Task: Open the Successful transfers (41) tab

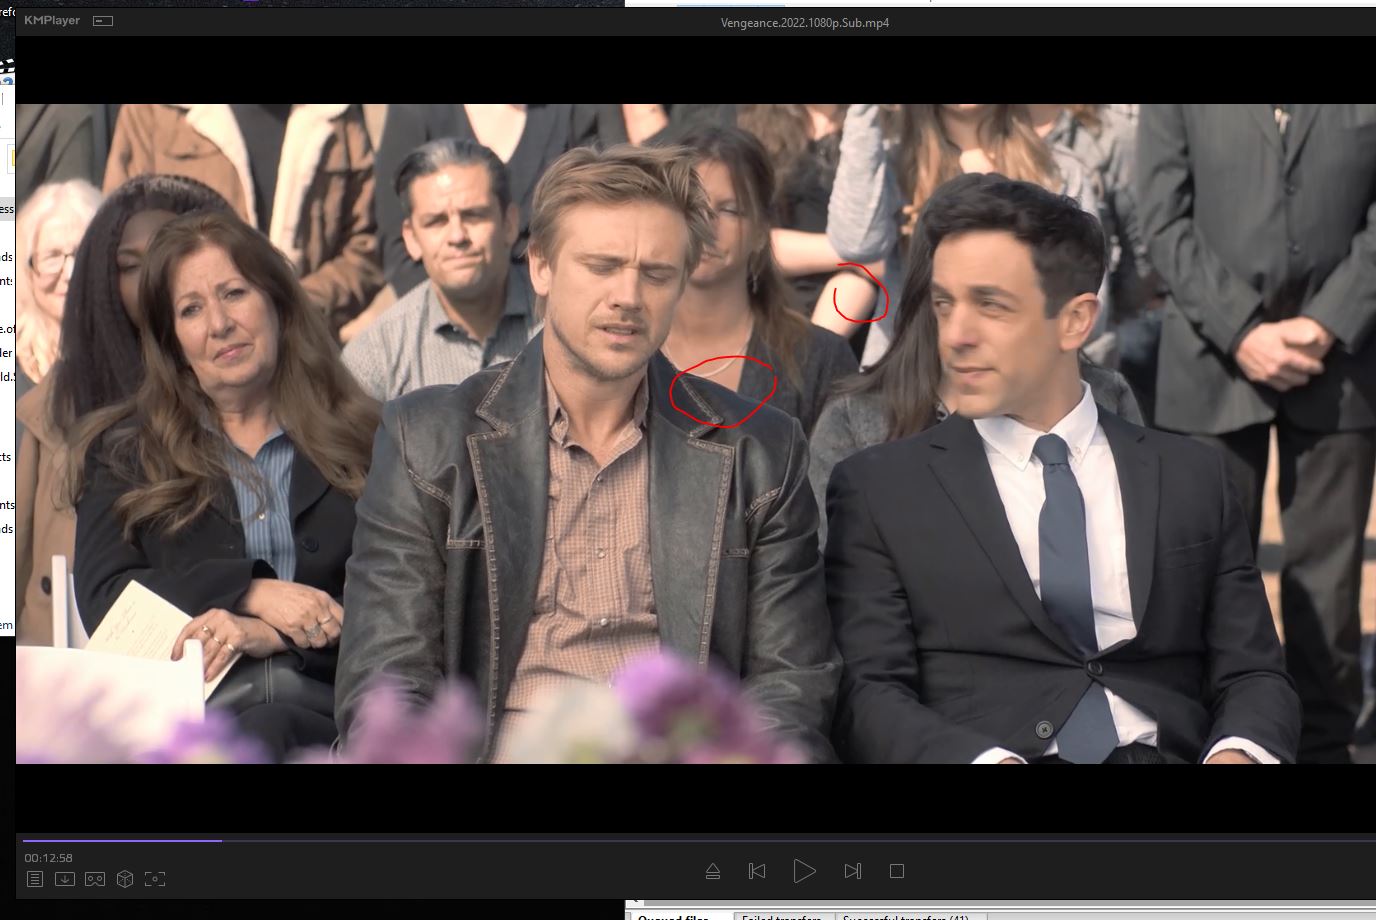Action: pyautogui.click(x=905, y=916)
